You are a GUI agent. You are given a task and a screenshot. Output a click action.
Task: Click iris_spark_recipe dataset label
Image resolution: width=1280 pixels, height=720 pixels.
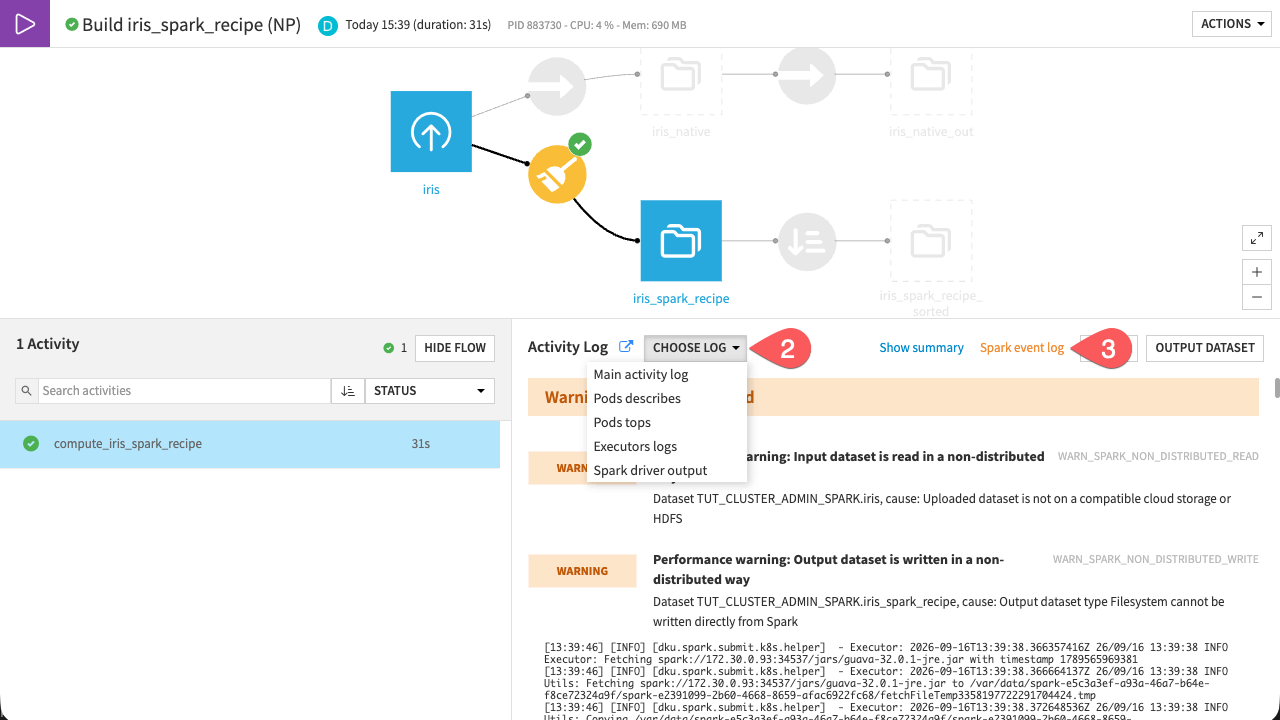[681, 298]
